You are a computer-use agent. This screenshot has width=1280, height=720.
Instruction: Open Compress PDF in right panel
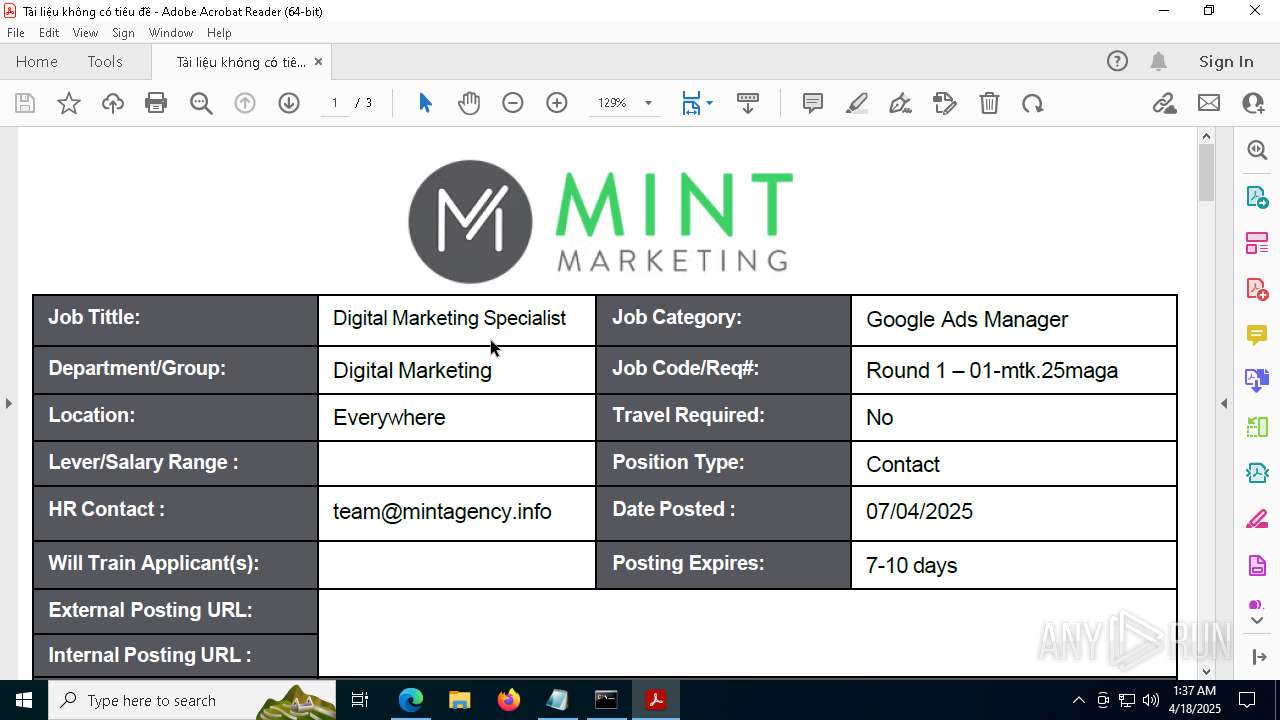coord(1257,473)
